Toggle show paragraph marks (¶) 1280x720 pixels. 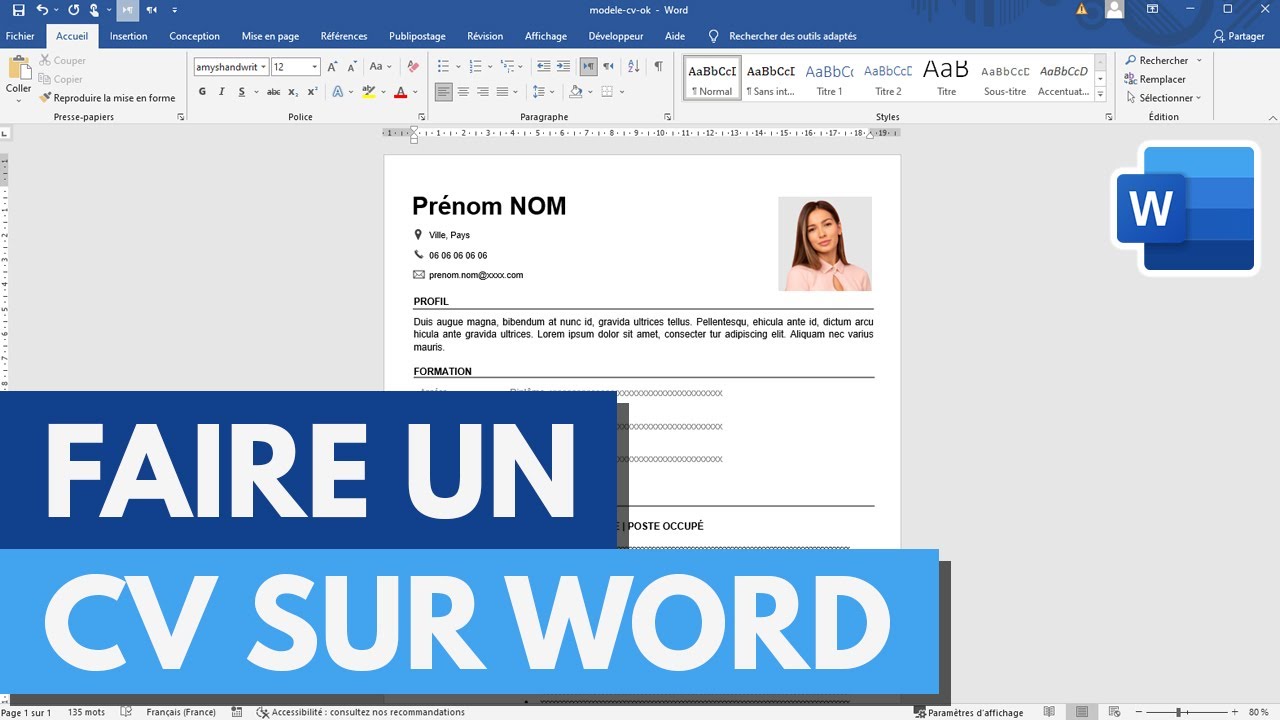(658, 67)
